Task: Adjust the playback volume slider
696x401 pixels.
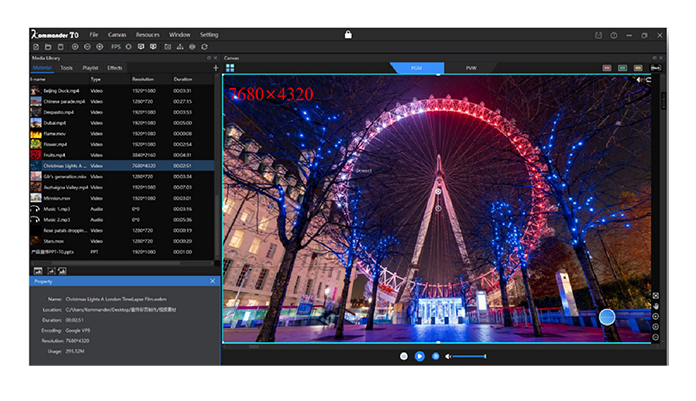Action: [470, 356]
